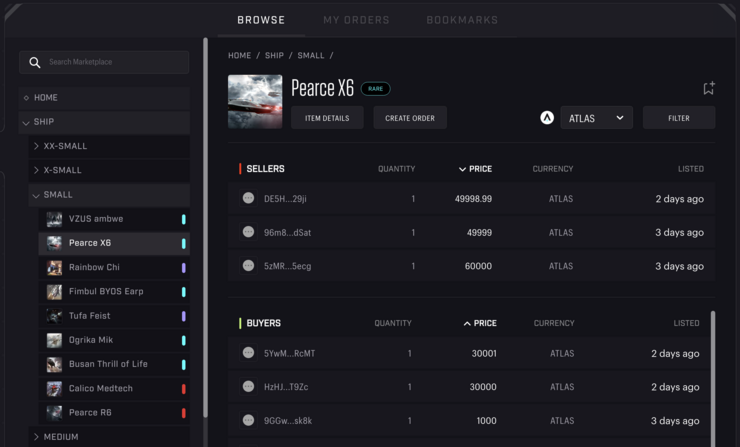Viewport: 740px width, 447px height.
Task: Open ITEM DETAILS
Action: point(327,118)
